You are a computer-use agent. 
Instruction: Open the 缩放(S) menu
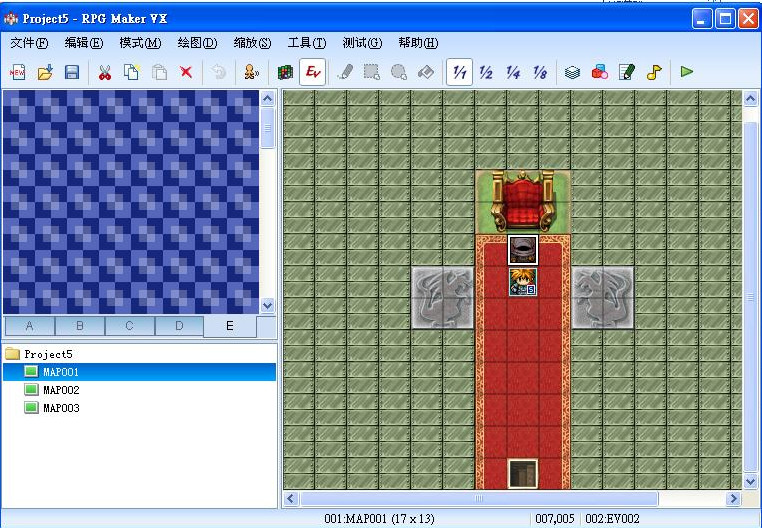[252, 43]
